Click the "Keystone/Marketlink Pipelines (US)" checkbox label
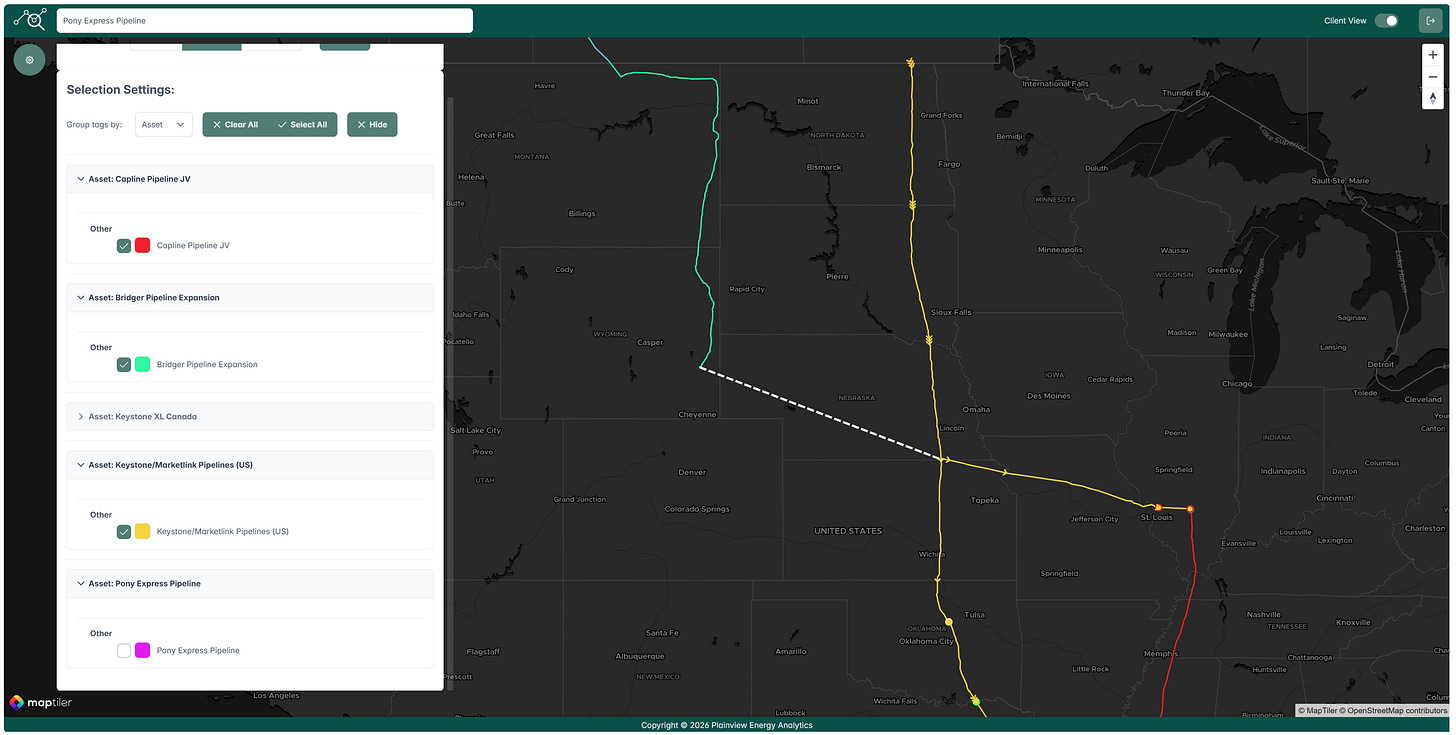 pyautogui.click(x=223, y=531)
